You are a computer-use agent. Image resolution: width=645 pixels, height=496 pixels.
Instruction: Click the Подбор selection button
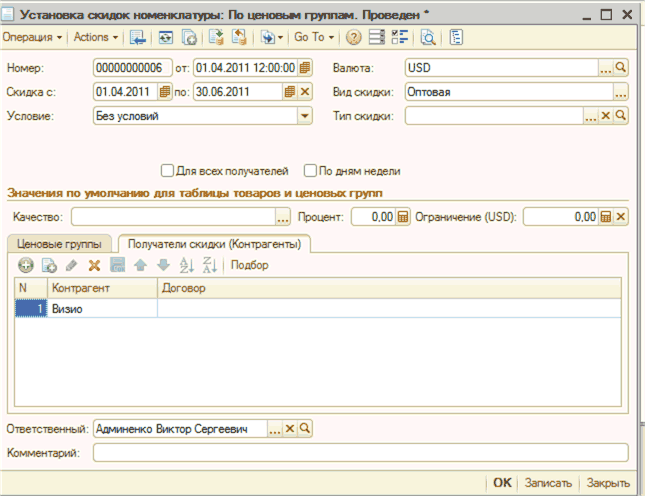[x=249, y=265]
